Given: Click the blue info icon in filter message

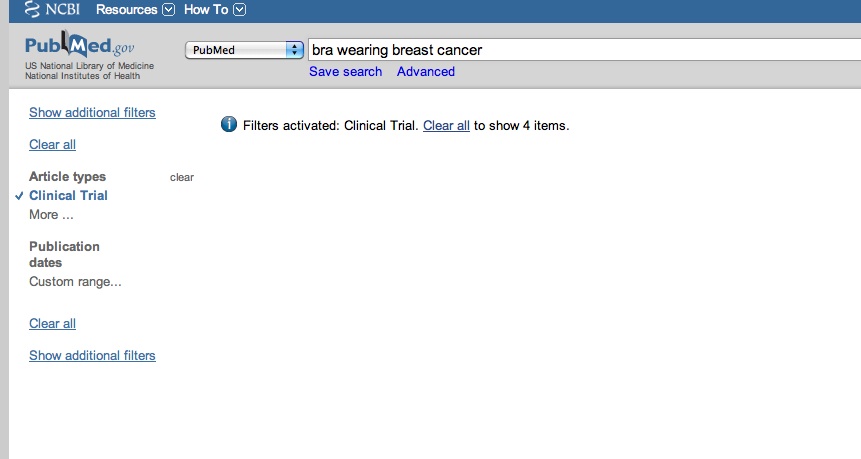Looking at the screenshot, I should coord(228,125).
